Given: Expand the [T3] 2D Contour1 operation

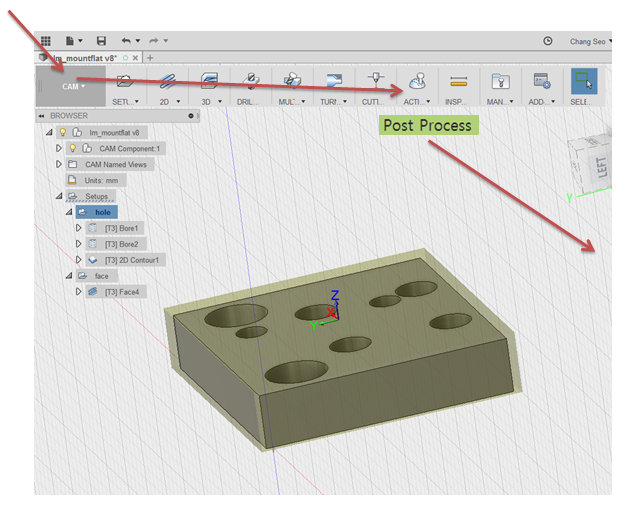Looking at the screenshot, I should pos(79,259).
